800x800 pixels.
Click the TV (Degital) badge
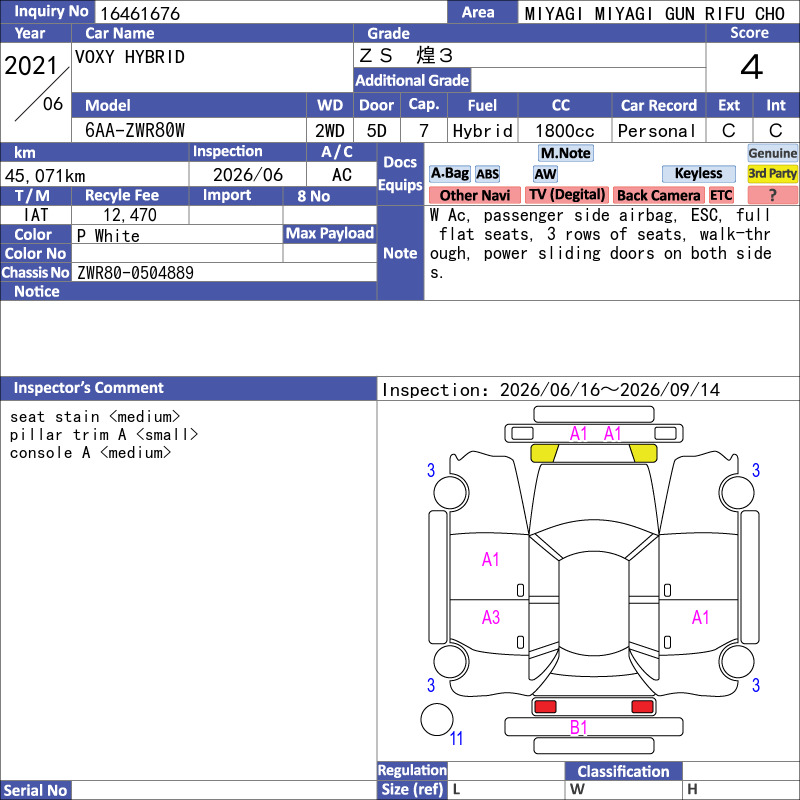(x=566, y=195)
